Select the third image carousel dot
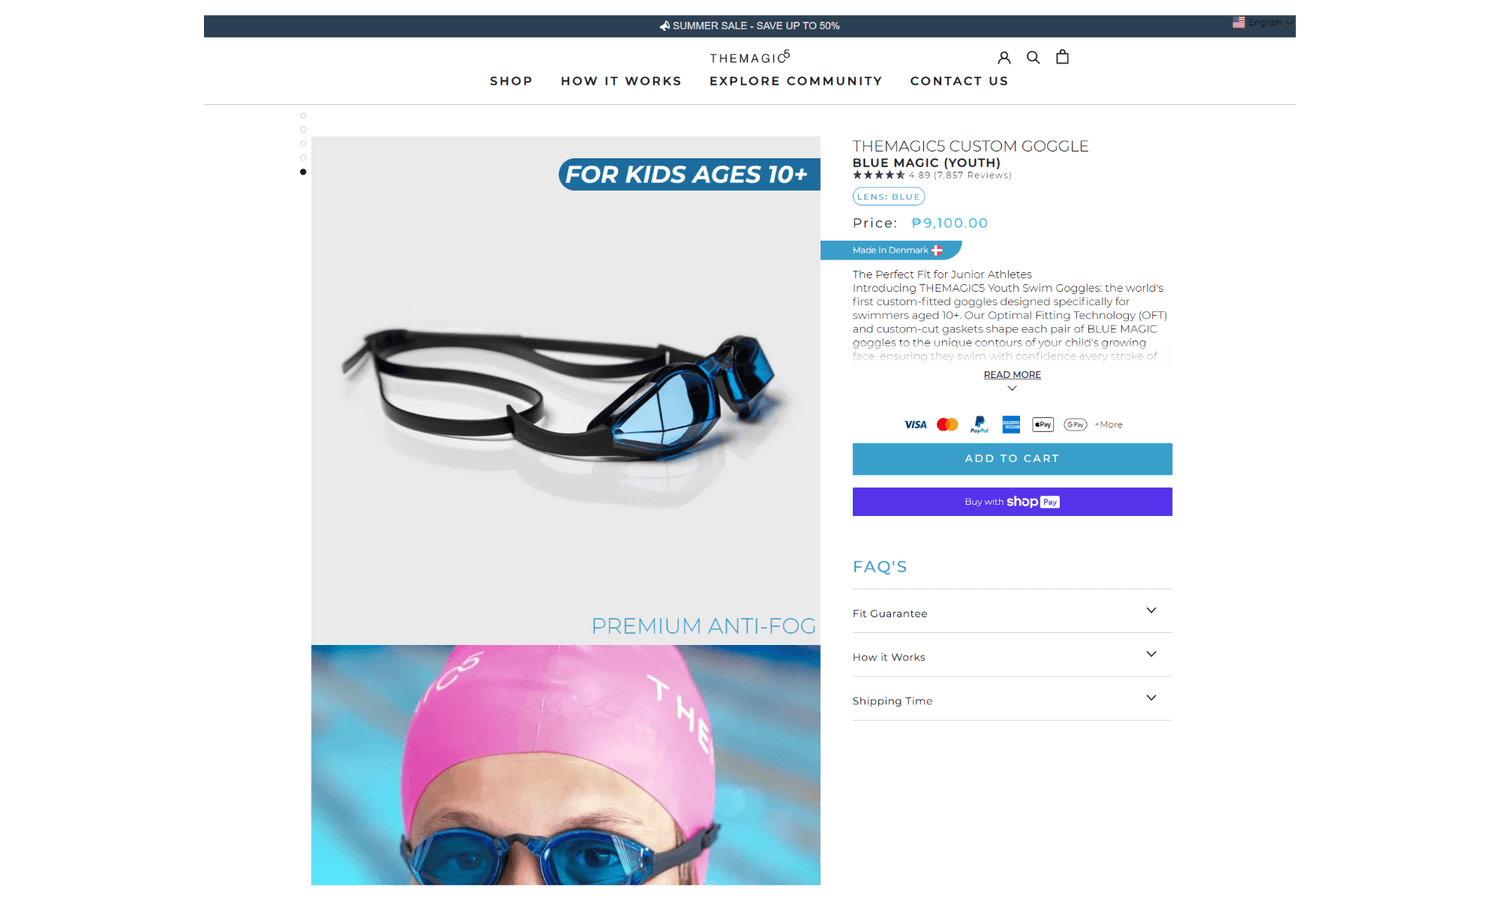This screenshot has height=900, width=1500. 303,144
